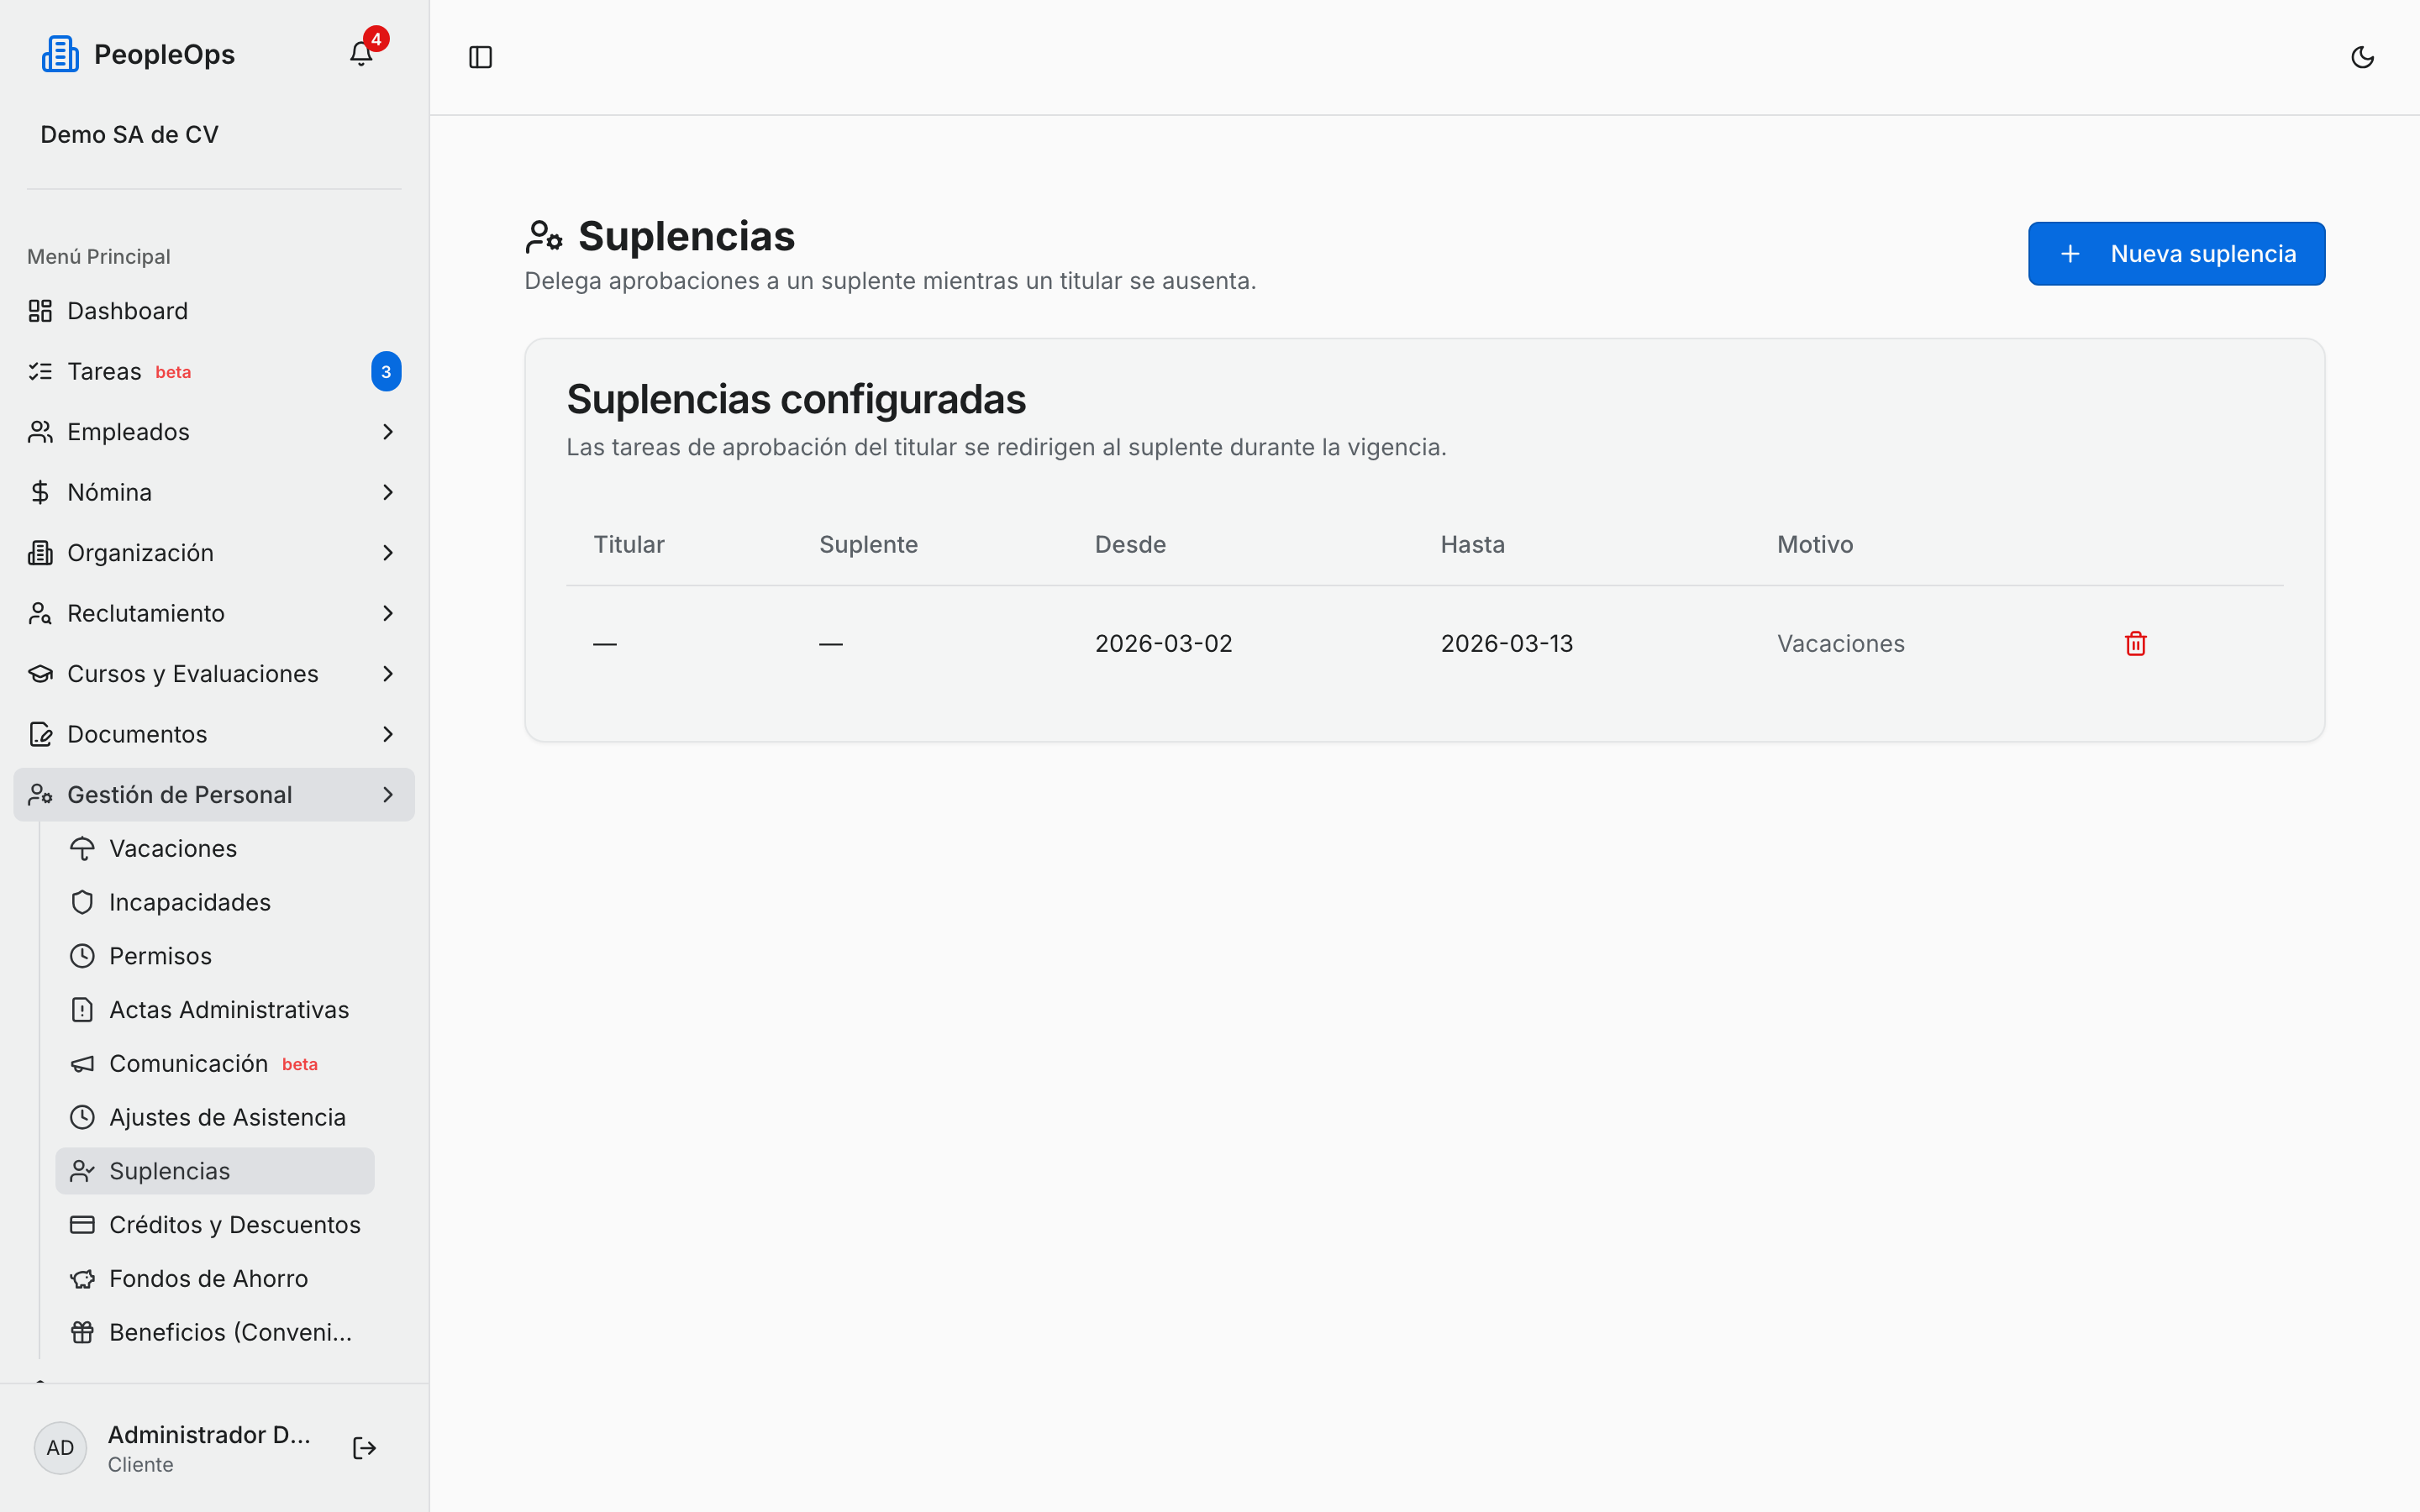This screenshot has height=1512, width=2420.
Task: Open Ajustes de Asistencia page
Action: pyautogui.click(x=215, y=1117)
